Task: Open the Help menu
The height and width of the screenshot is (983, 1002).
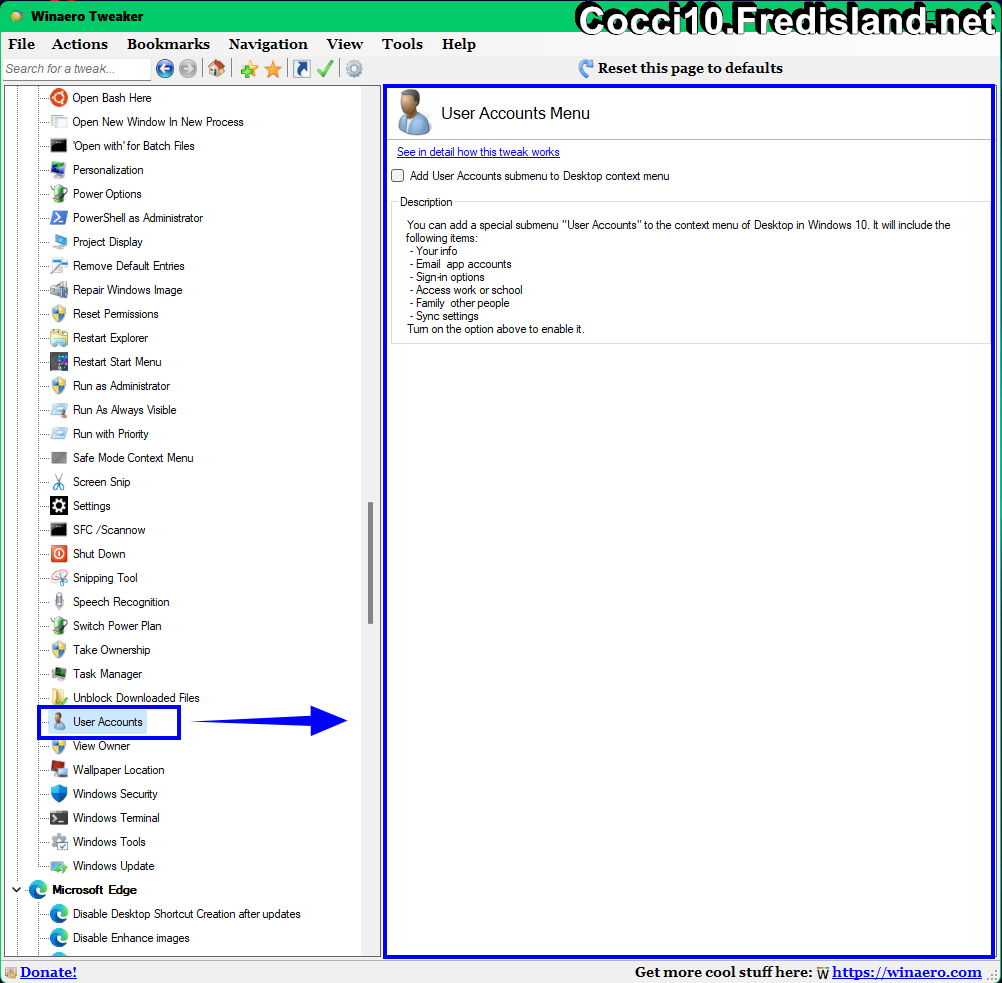Action: pos(459,44)
